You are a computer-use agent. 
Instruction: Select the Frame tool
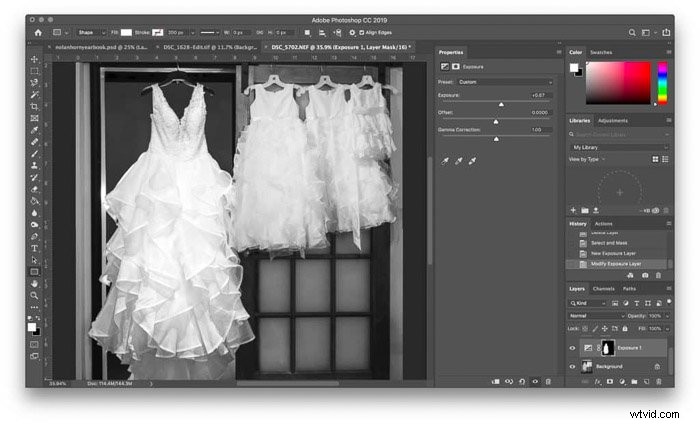coord(34,118)
